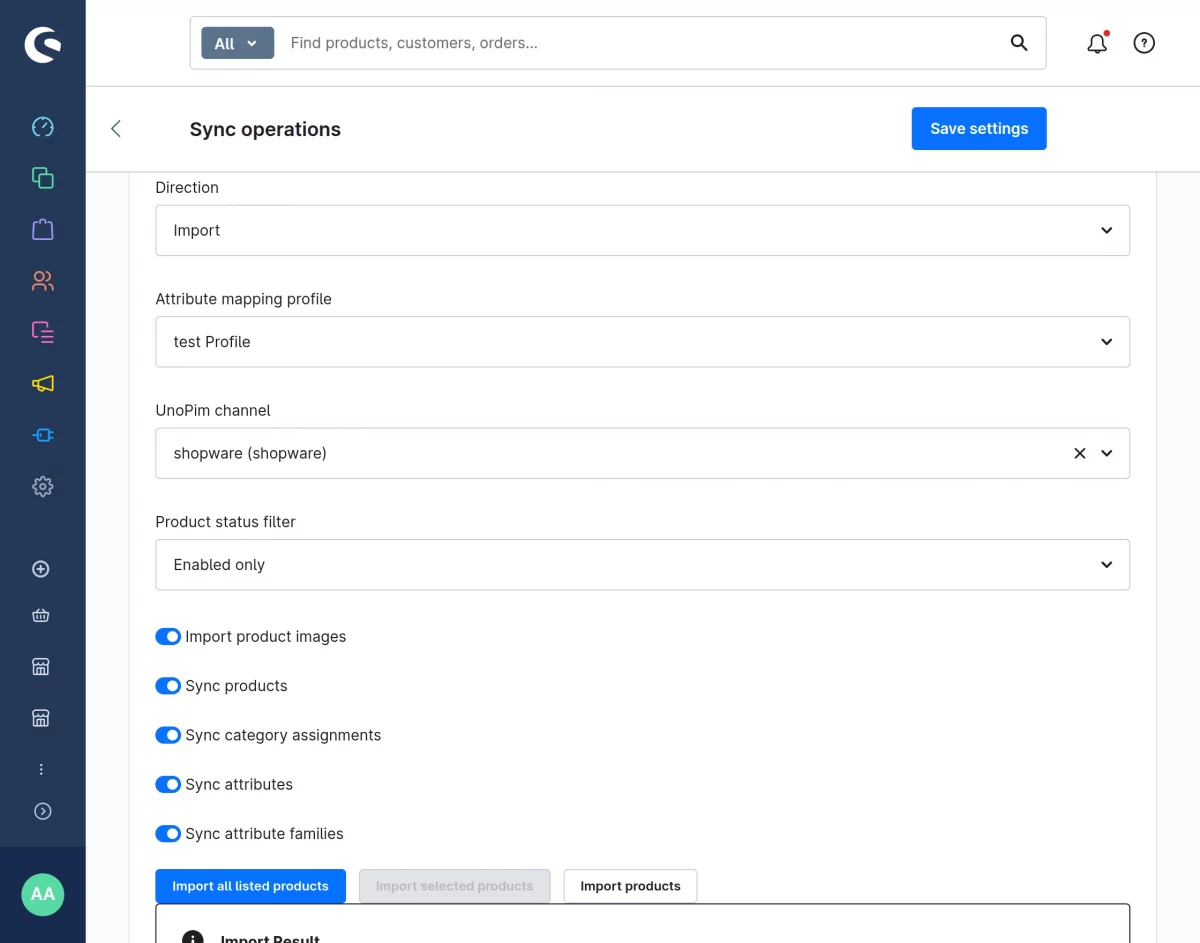Screen dimensions: 1200x943
Task: Click Save settings button
Action: 979,129
